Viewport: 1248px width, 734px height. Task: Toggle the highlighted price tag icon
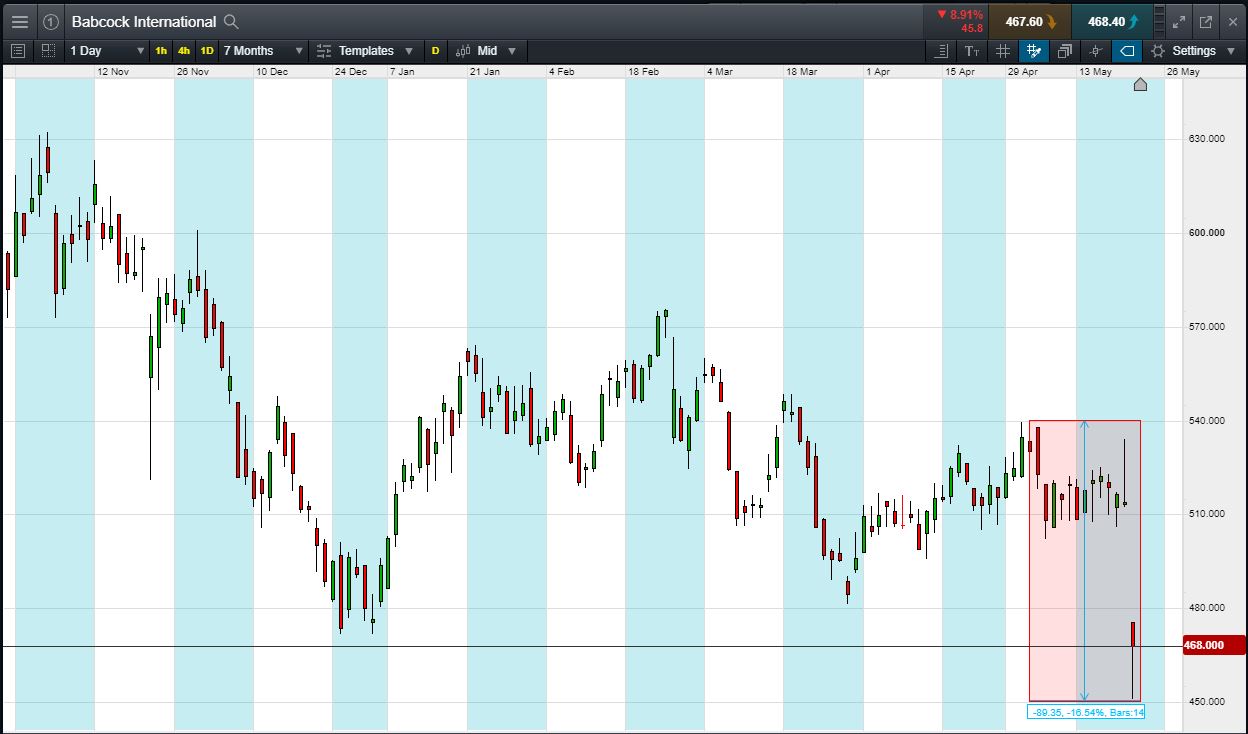coord(1127,50)
